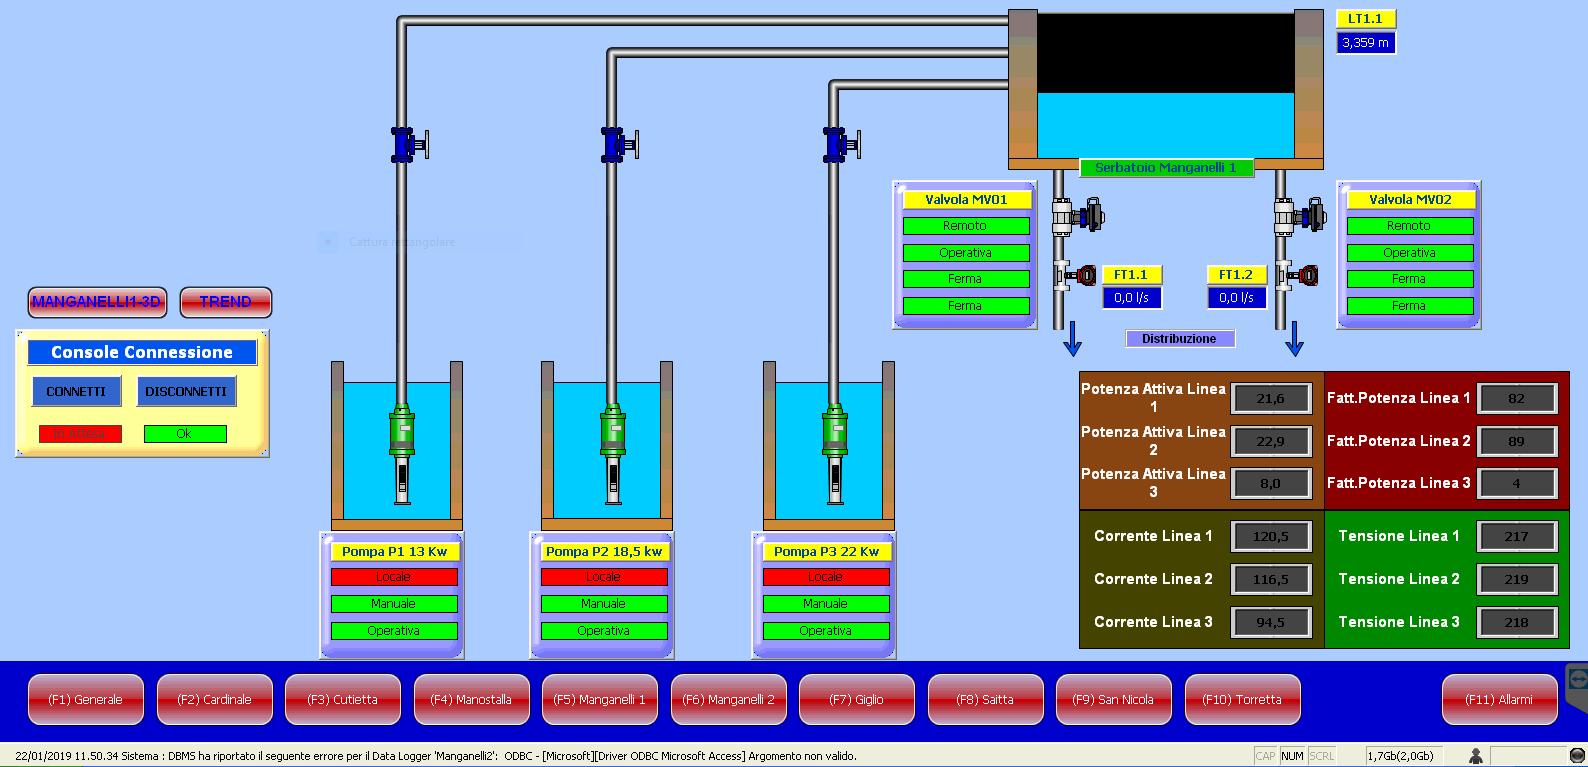Click the round status LED in status bar
The image size is (1588, 767).
click(1578, 756)
